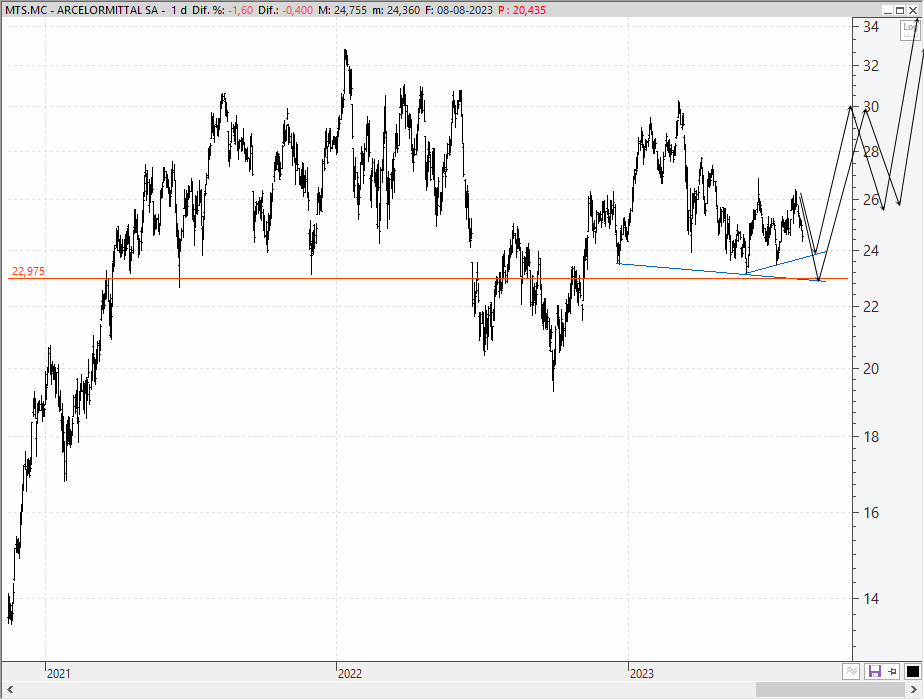This screenshot has height=700, width=924.
Task: Click the 20 price axis label
Action: [x=871, y=369]
